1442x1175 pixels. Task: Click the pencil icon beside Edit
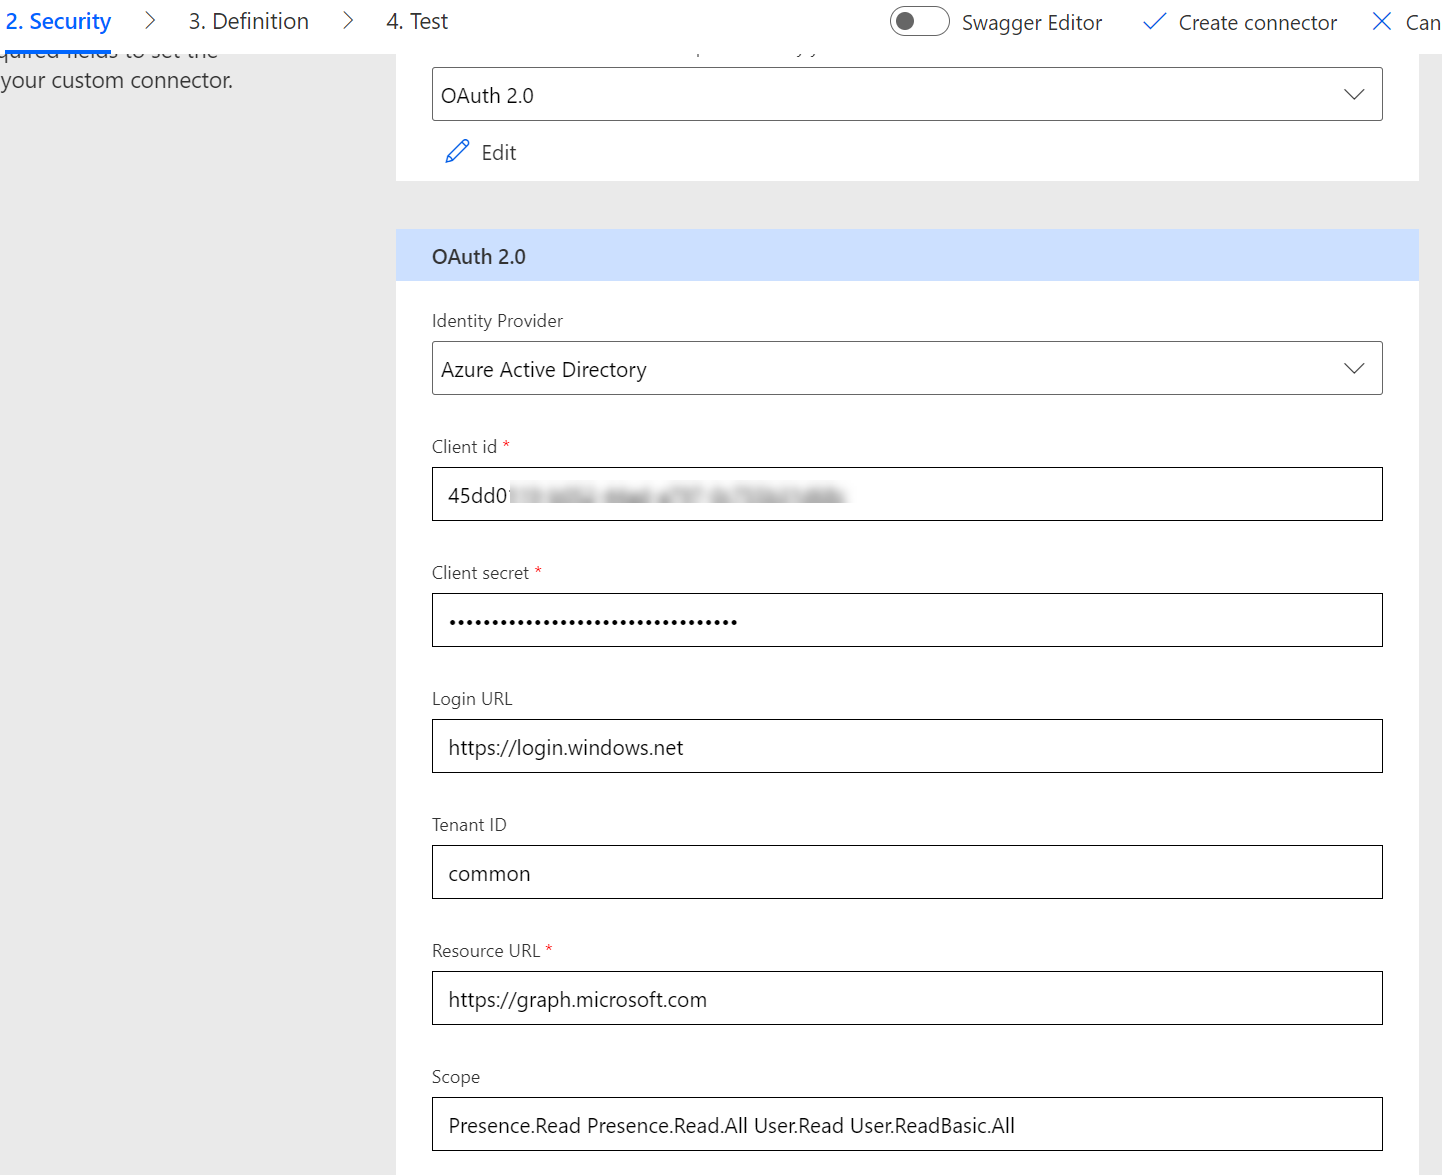point(457,152)
